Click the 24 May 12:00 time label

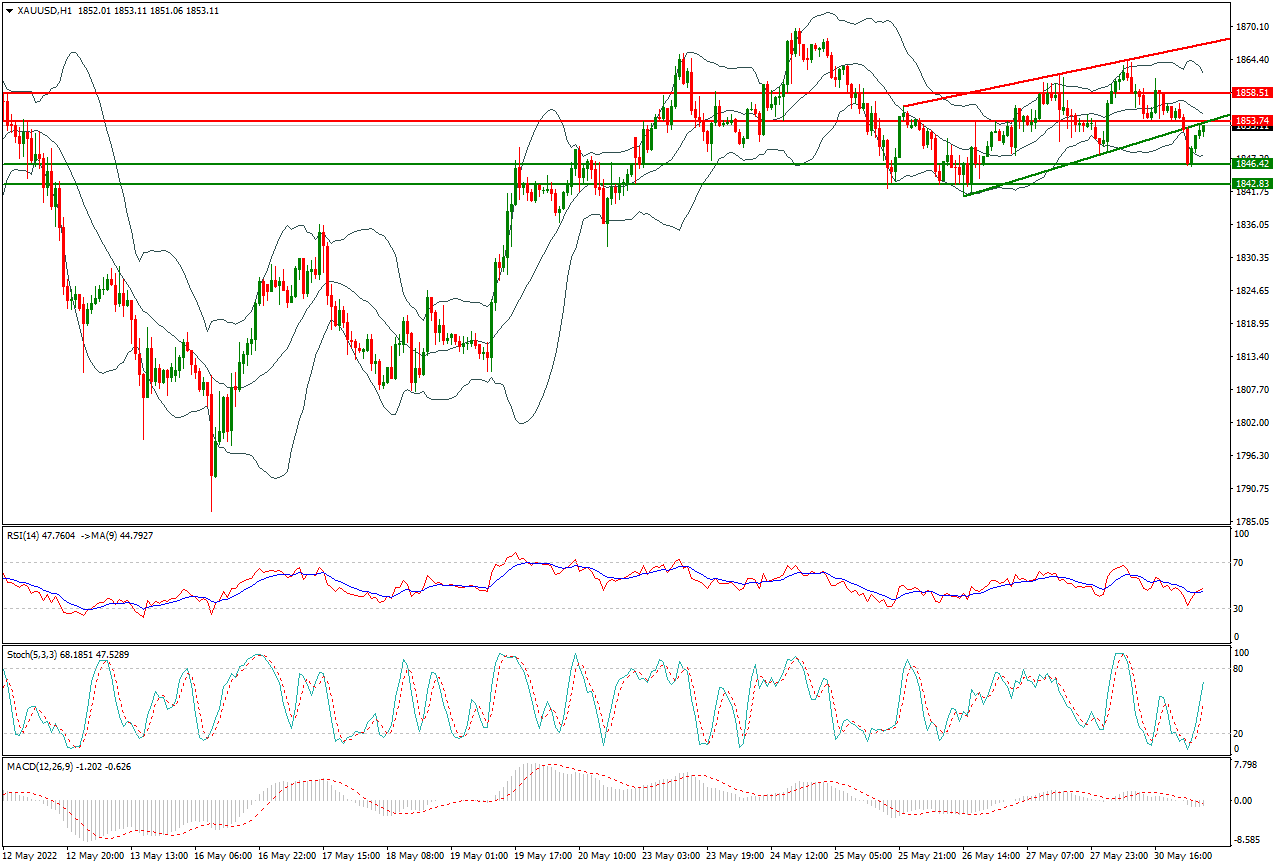(x=800, y=857)
